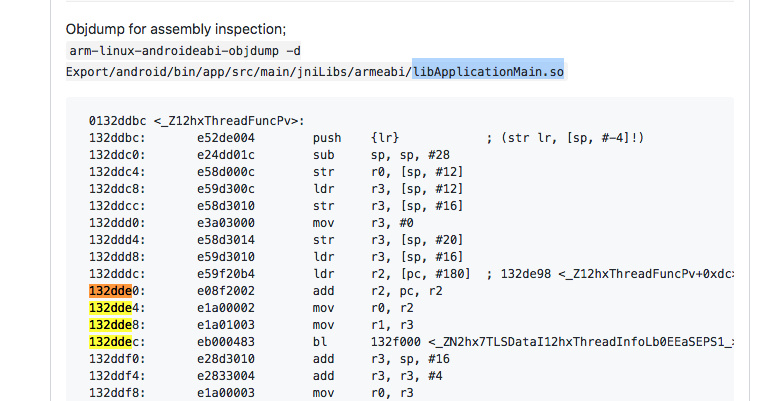Click the _Z12hxThreadFuncPv function label line
The width and height of the screenshot is (777, 401).
(196, 120)
